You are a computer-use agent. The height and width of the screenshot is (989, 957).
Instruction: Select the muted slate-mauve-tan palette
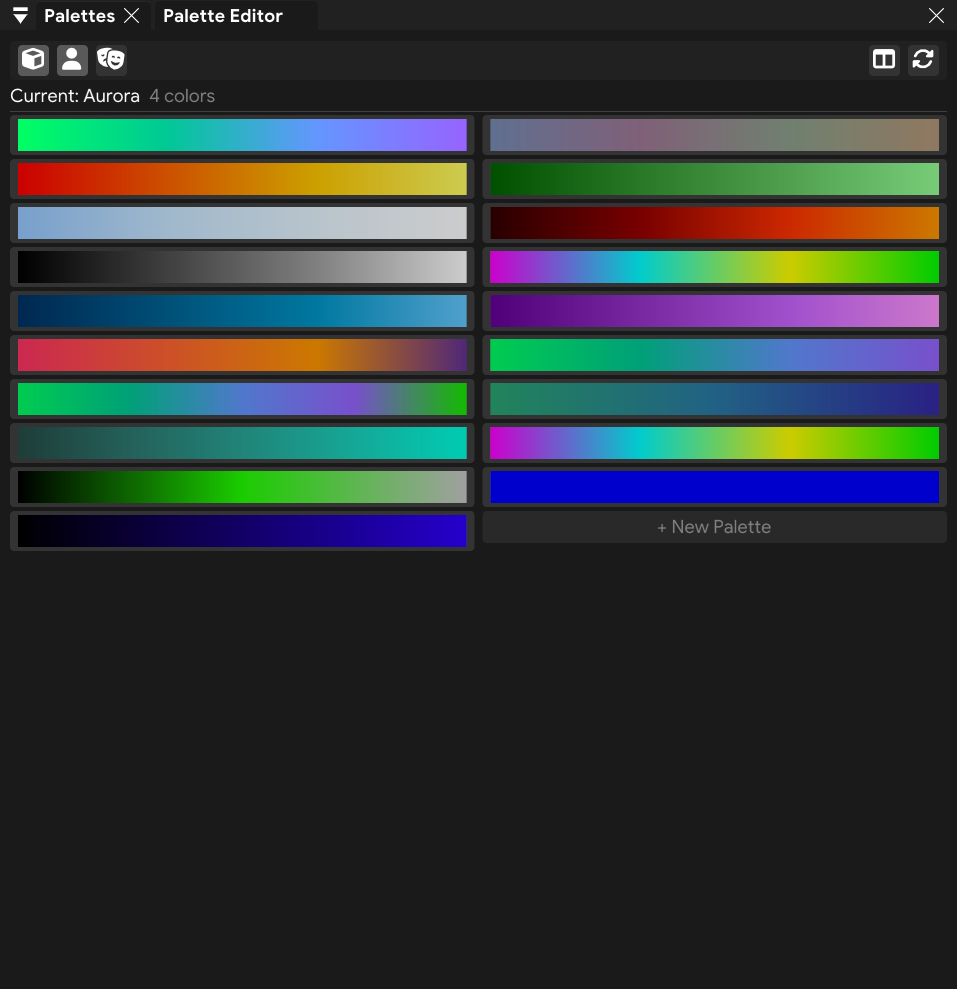tap(715, 135)
